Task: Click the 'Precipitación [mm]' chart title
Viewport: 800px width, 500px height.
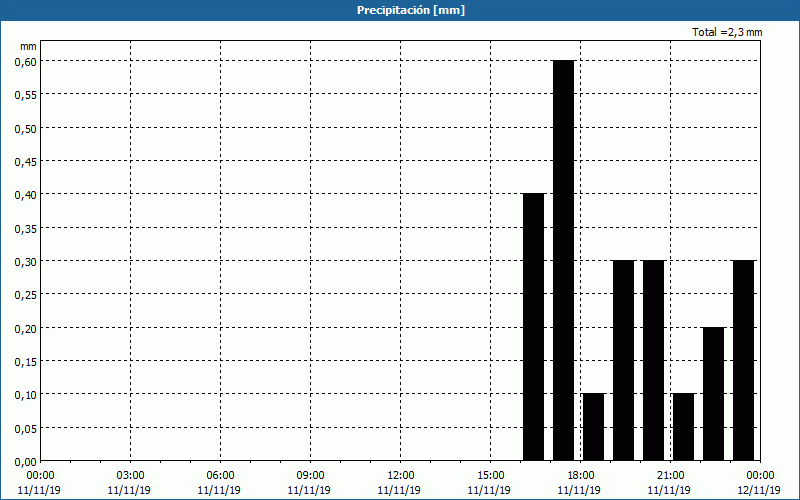Action: [411, 10]
